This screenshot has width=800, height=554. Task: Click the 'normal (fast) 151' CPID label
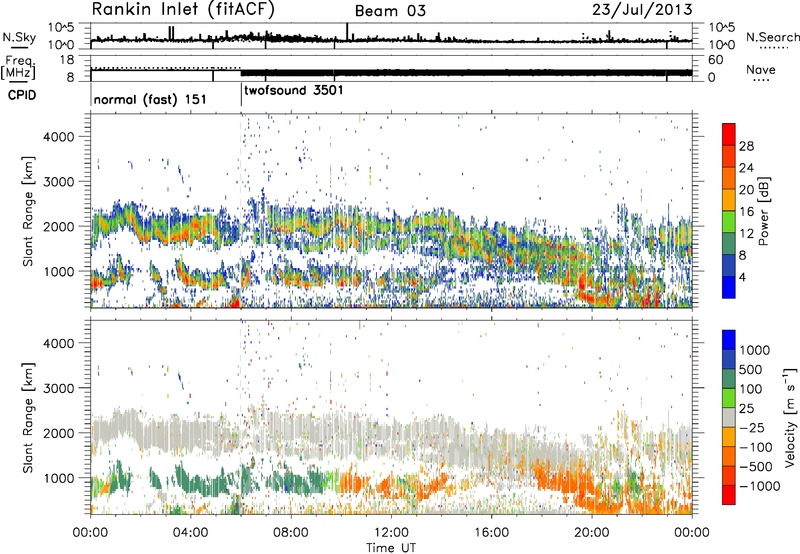(150, 99)
